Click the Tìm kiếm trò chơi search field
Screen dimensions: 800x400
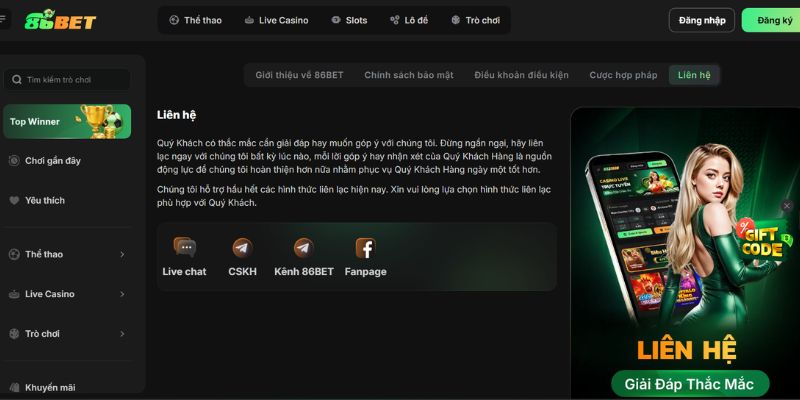67,80
